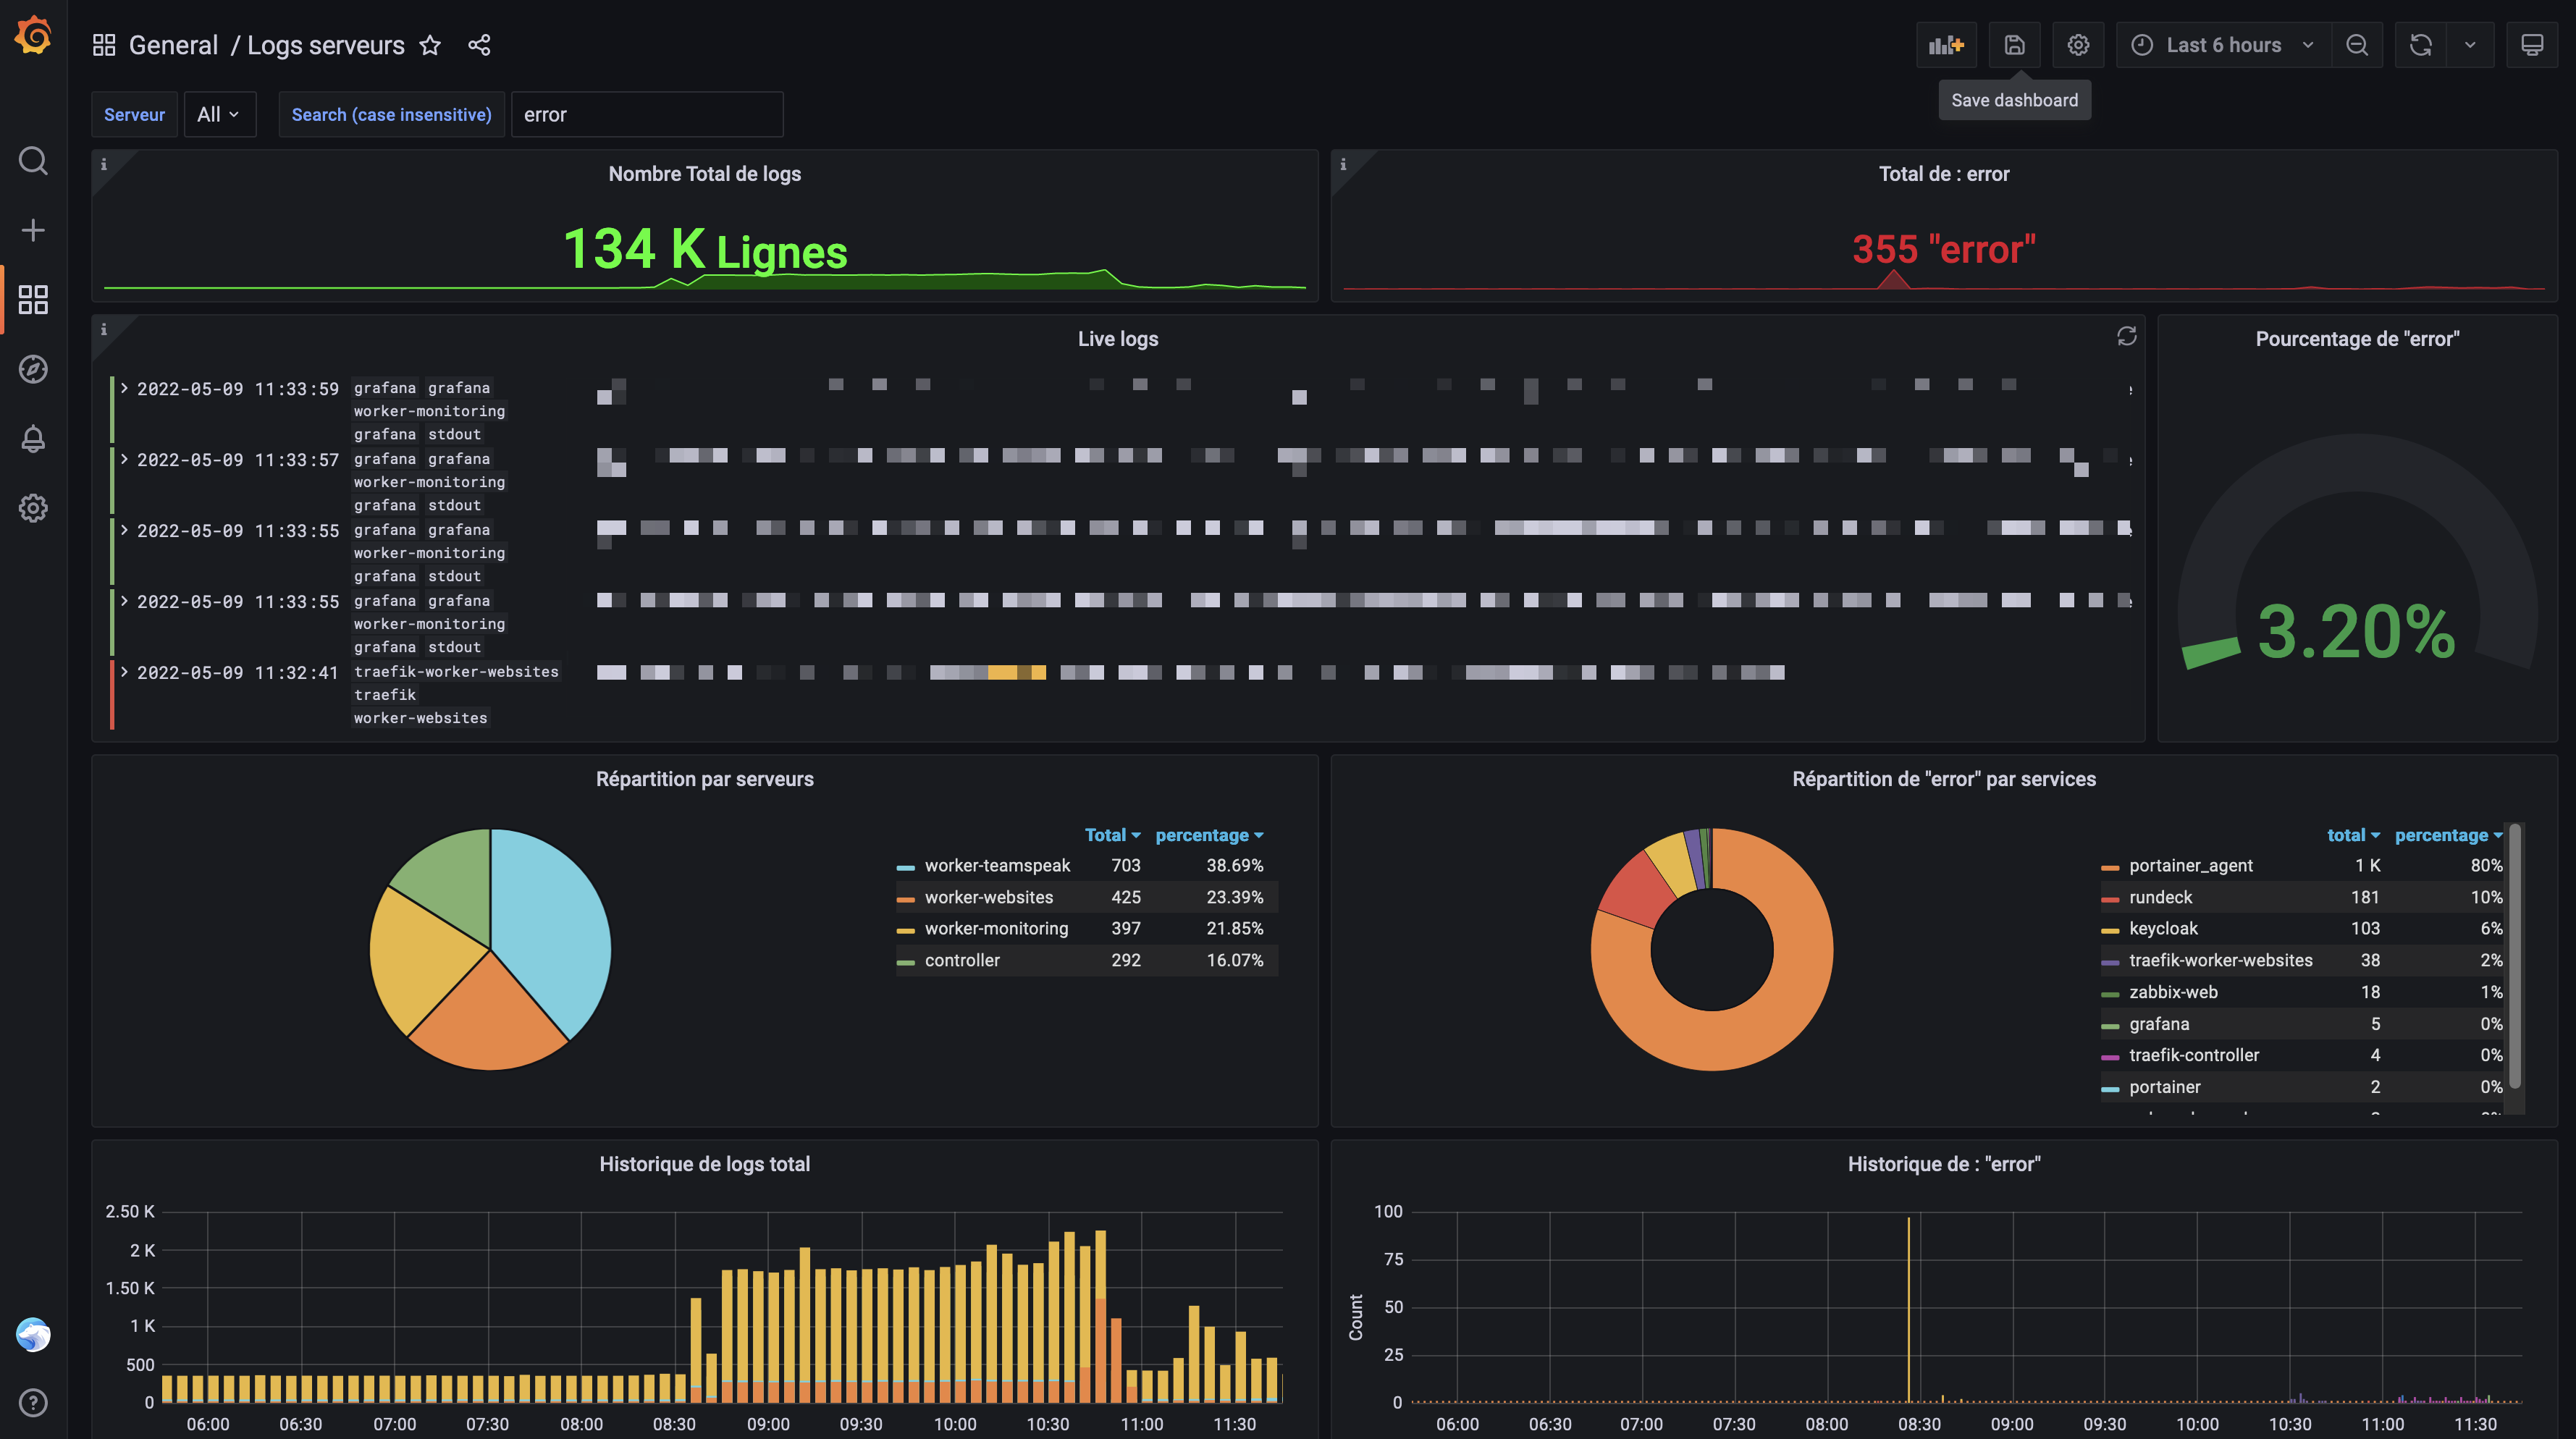Open the Serveur All dropdown
This screenshot has height=1439, width=2576.
(x=219, y=114)
